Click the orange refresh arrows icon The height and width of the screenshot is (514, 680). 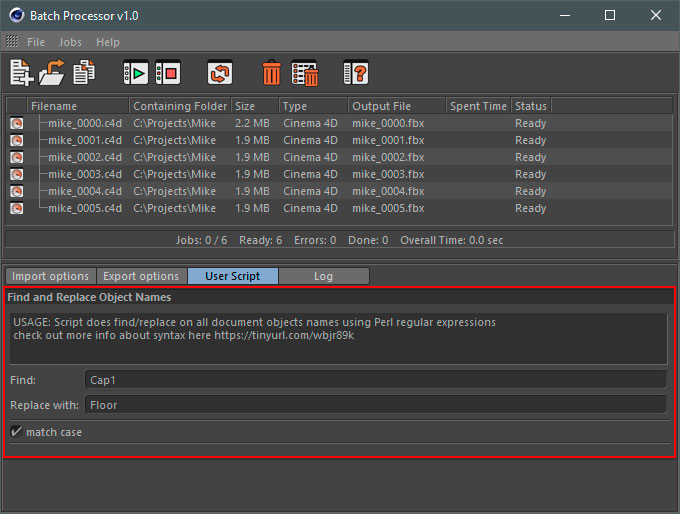pyautogui.click(x=220, y=73)
